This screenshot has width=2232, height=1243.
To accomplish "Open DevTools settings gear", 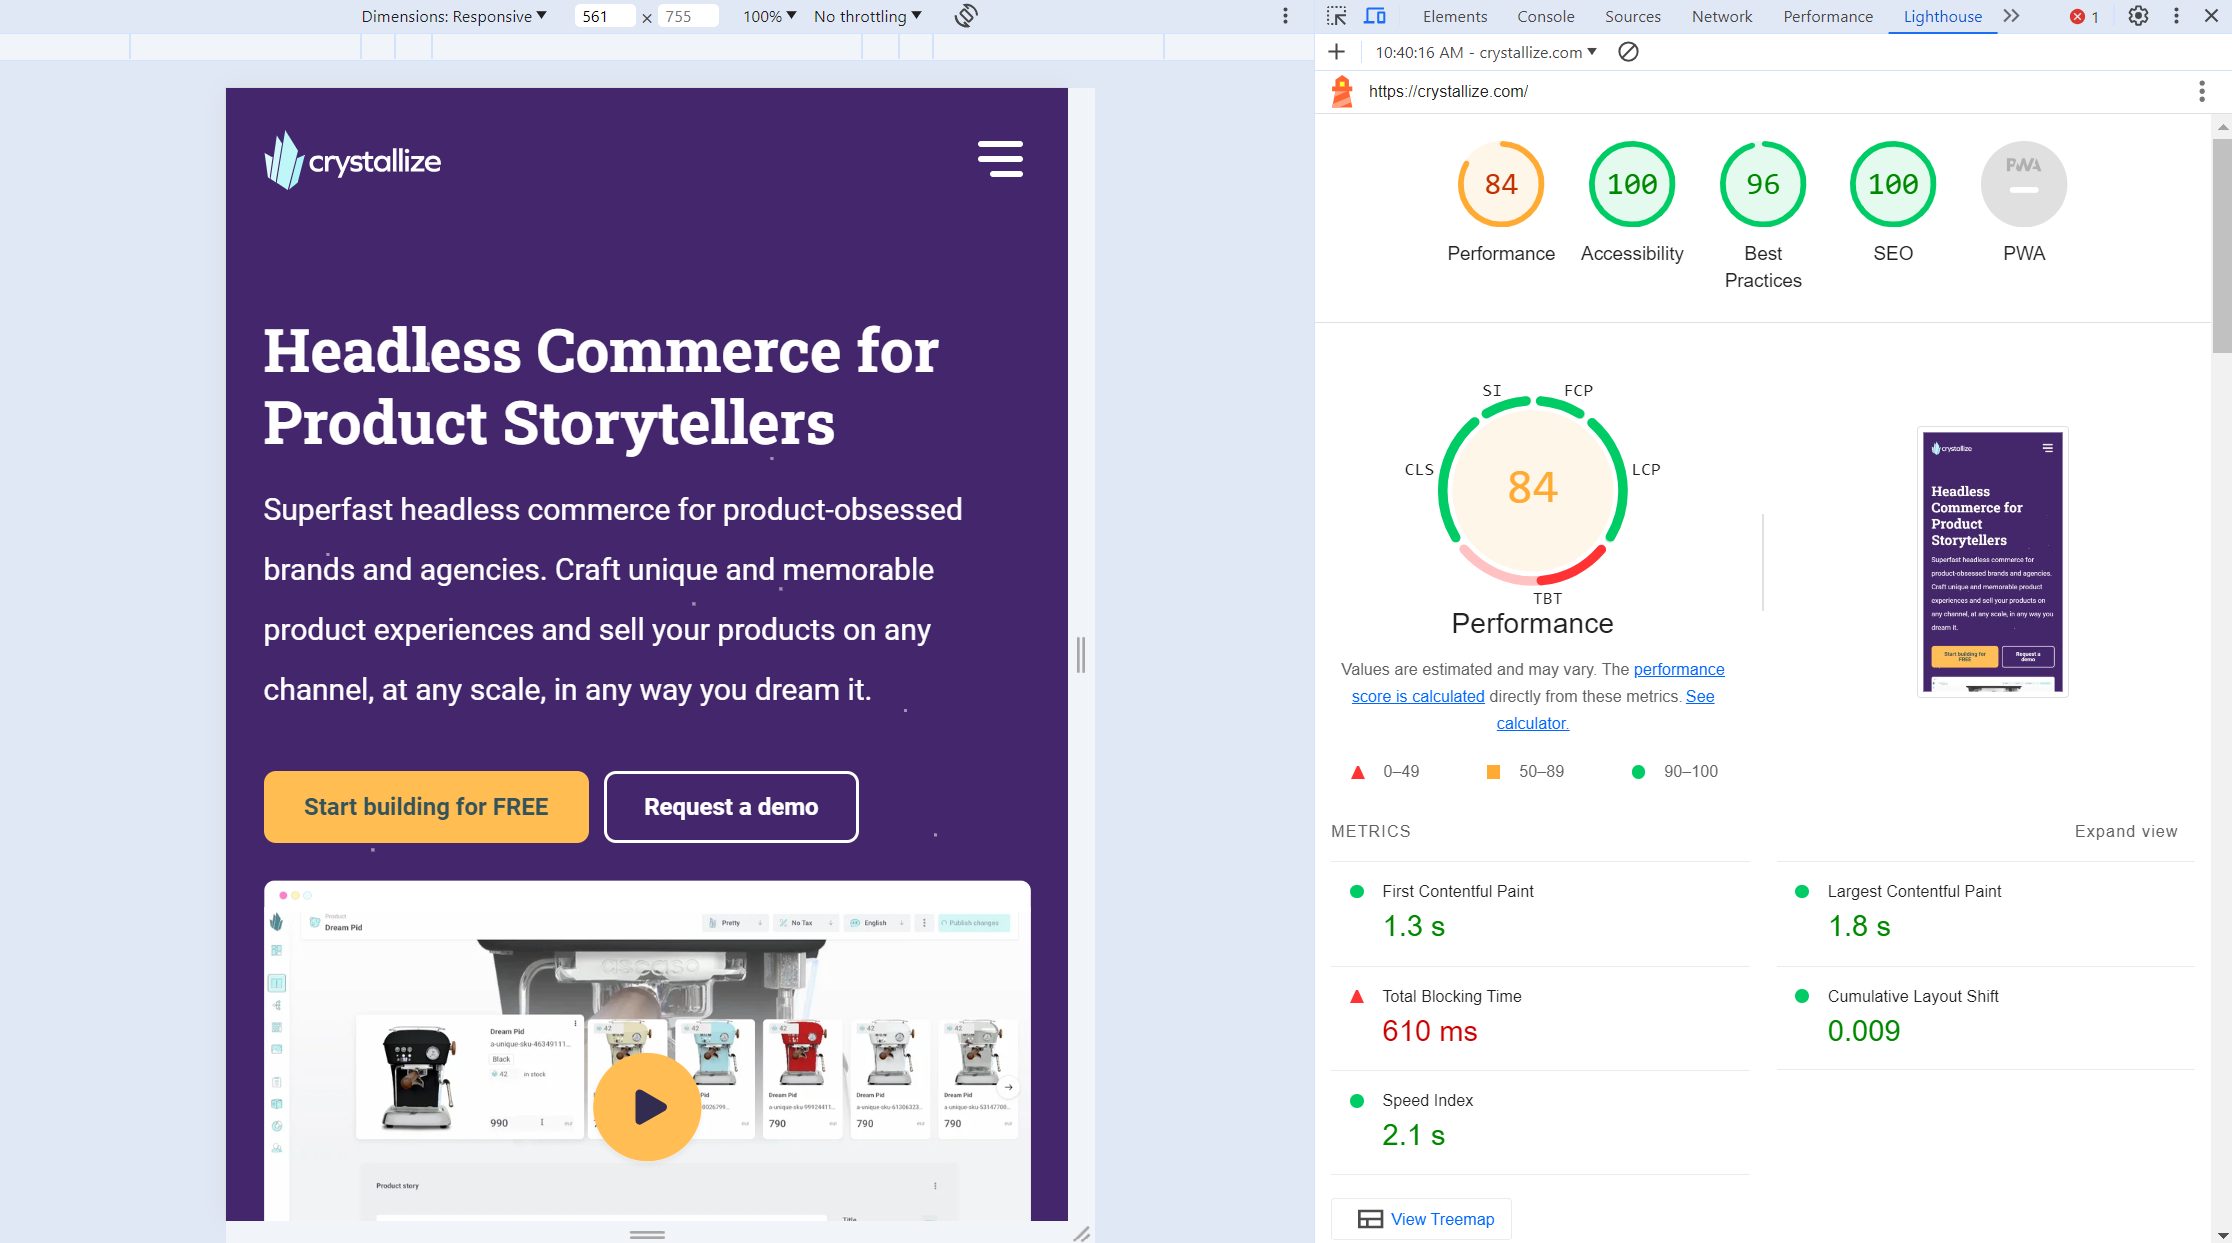I will [2138, 16].
